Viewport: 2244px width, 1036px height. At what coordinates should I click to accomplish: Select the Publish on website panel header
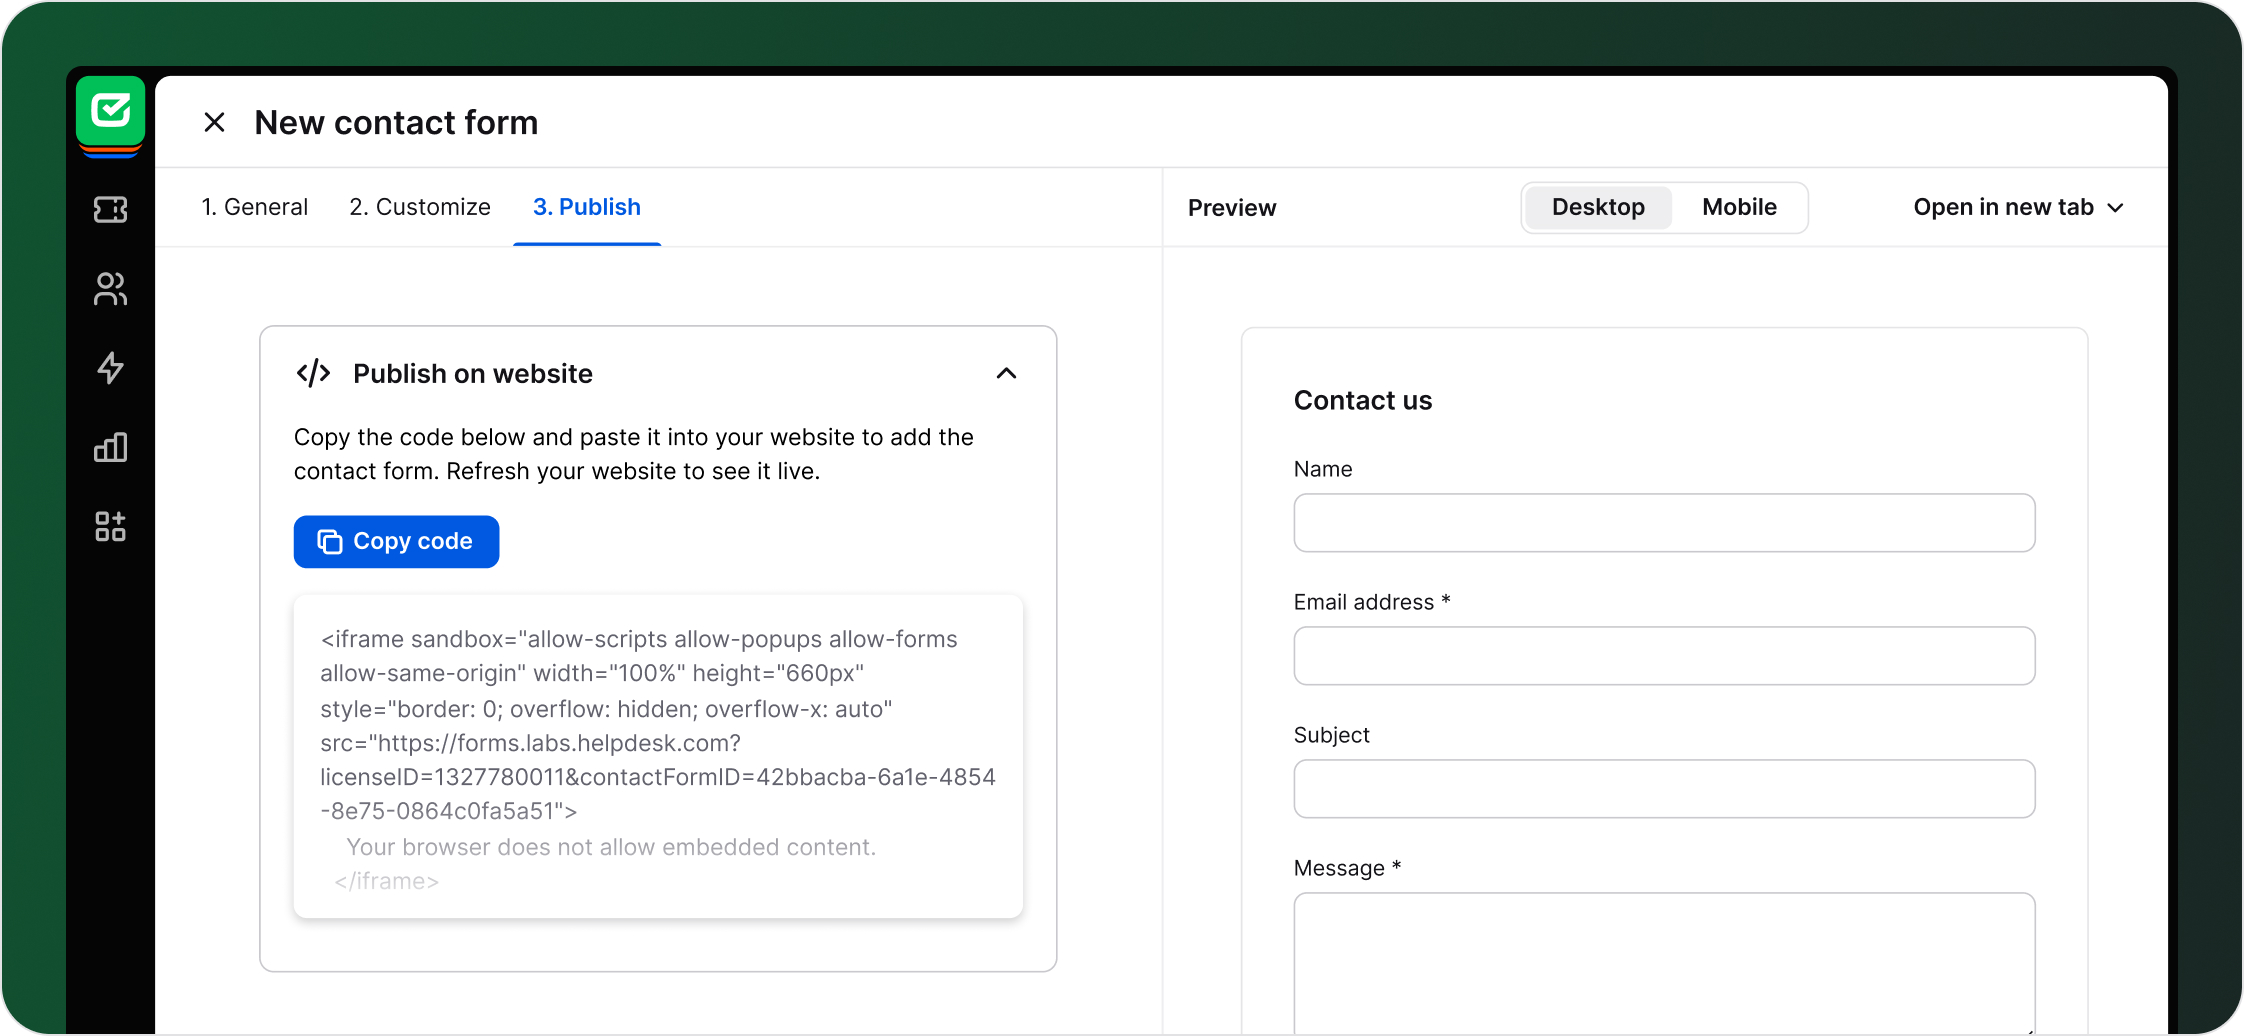pyautogui.click(x=472, y=373)
